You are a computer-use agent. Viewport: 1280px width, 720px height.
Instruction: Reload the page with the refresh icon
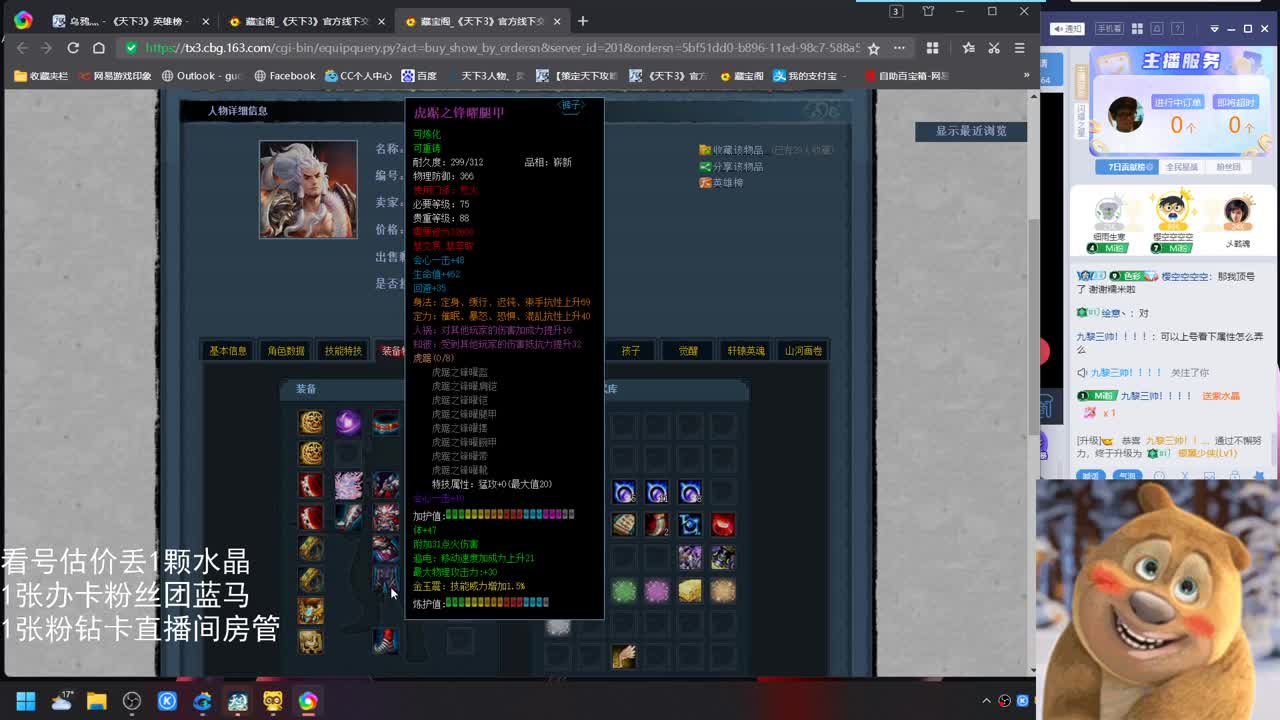[x=73, y=48]
